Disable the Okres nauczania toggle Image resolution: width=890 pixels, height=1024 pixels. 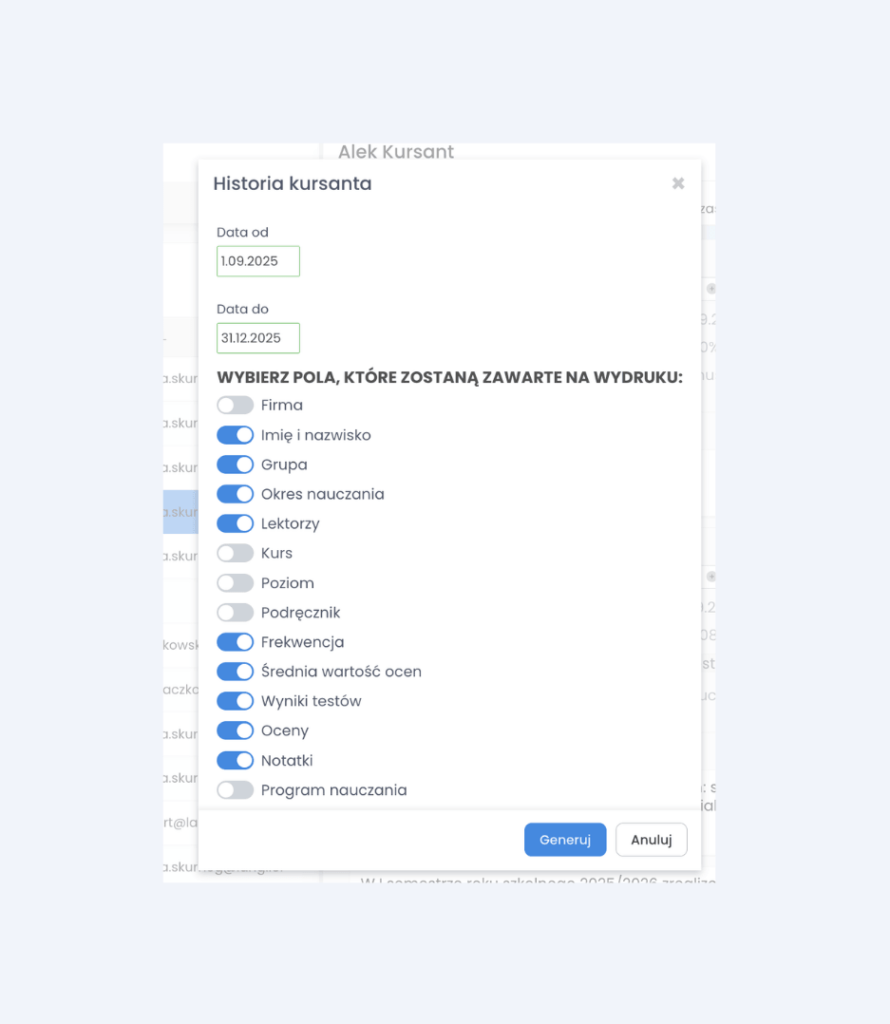coord(235,494)
